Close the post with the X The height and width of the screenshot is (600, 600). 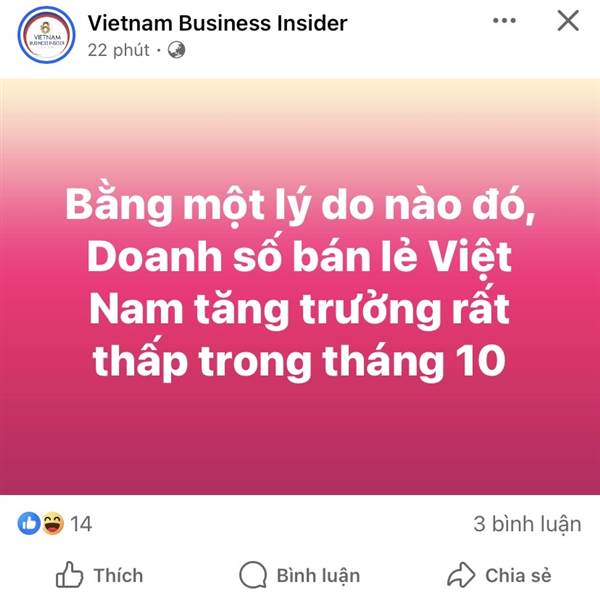pyautogui.click(x=568, y=20)
